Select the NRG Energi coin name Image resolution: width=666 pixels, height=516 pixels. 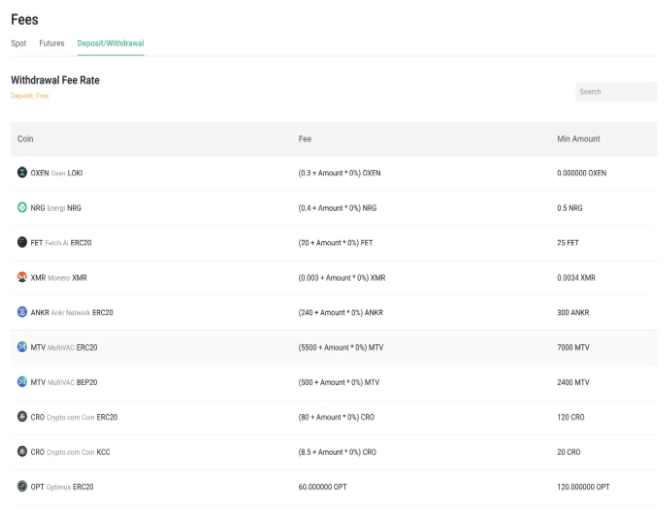coord(56,208)
